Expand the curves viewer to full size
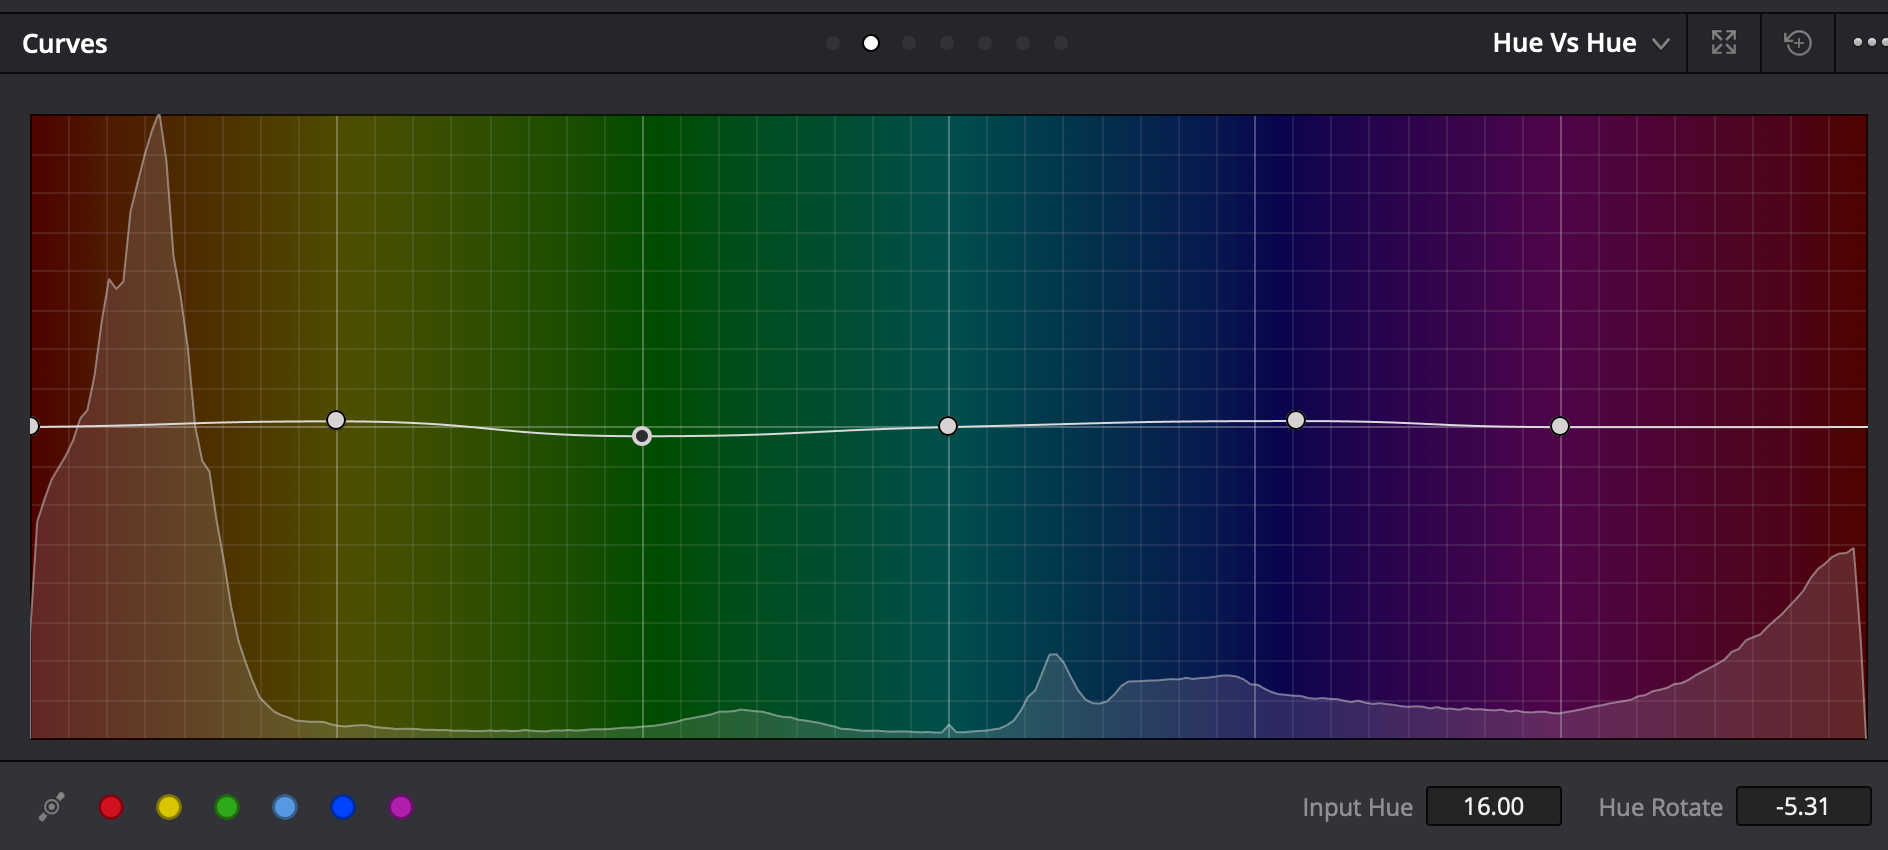 (x=1724, y=43)
